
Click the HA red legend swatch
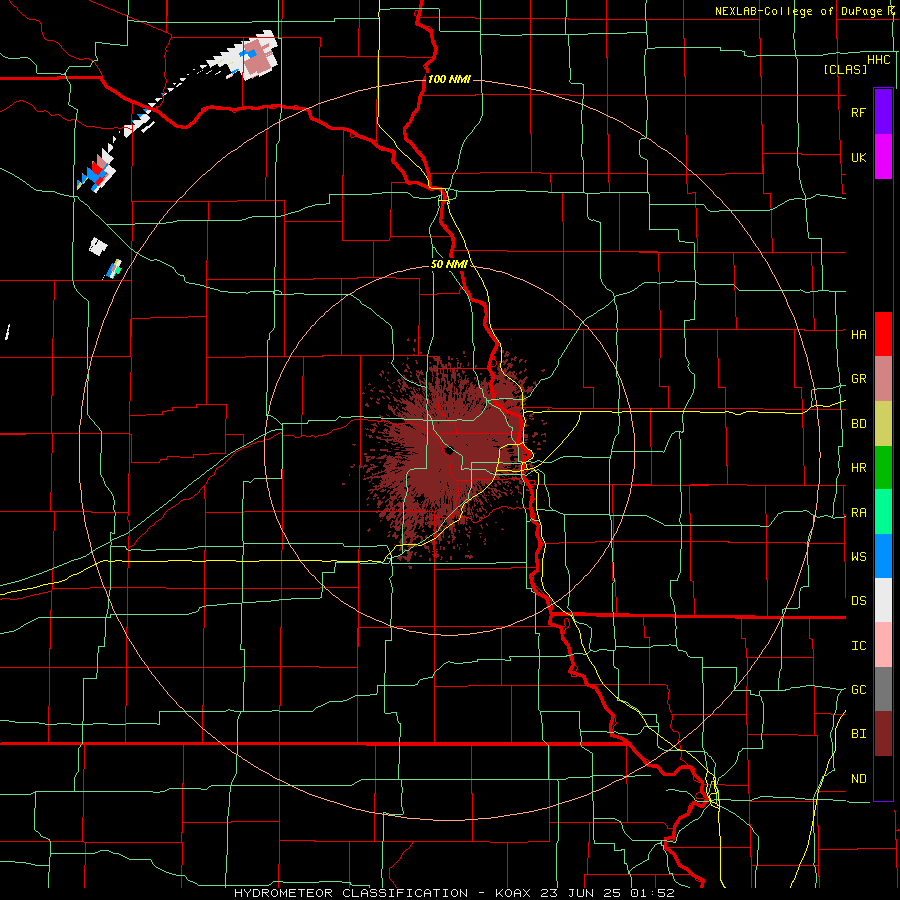(883, 334)
